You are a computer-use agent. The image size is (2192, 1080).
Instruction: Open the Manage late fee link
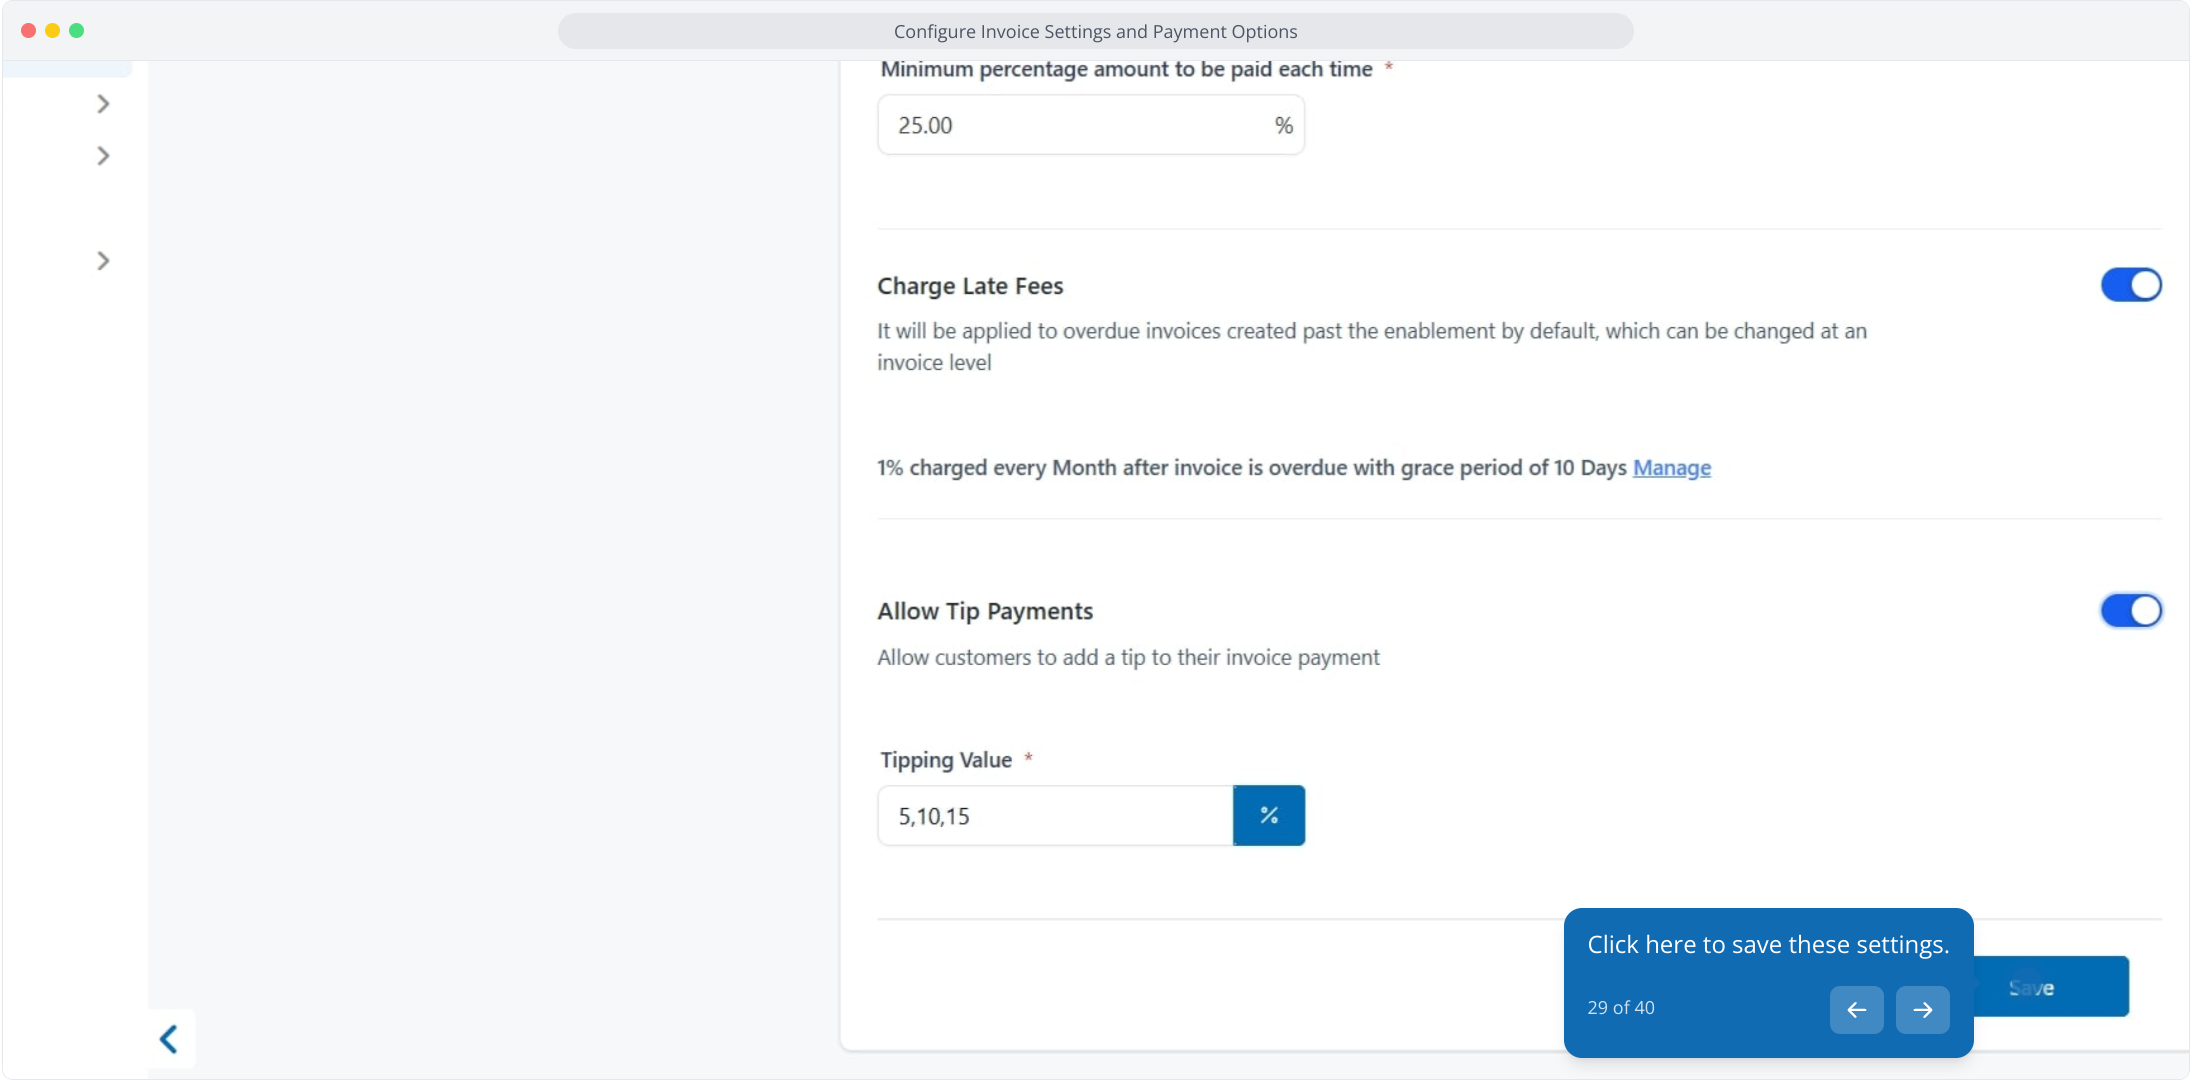tap(1671, 468)
